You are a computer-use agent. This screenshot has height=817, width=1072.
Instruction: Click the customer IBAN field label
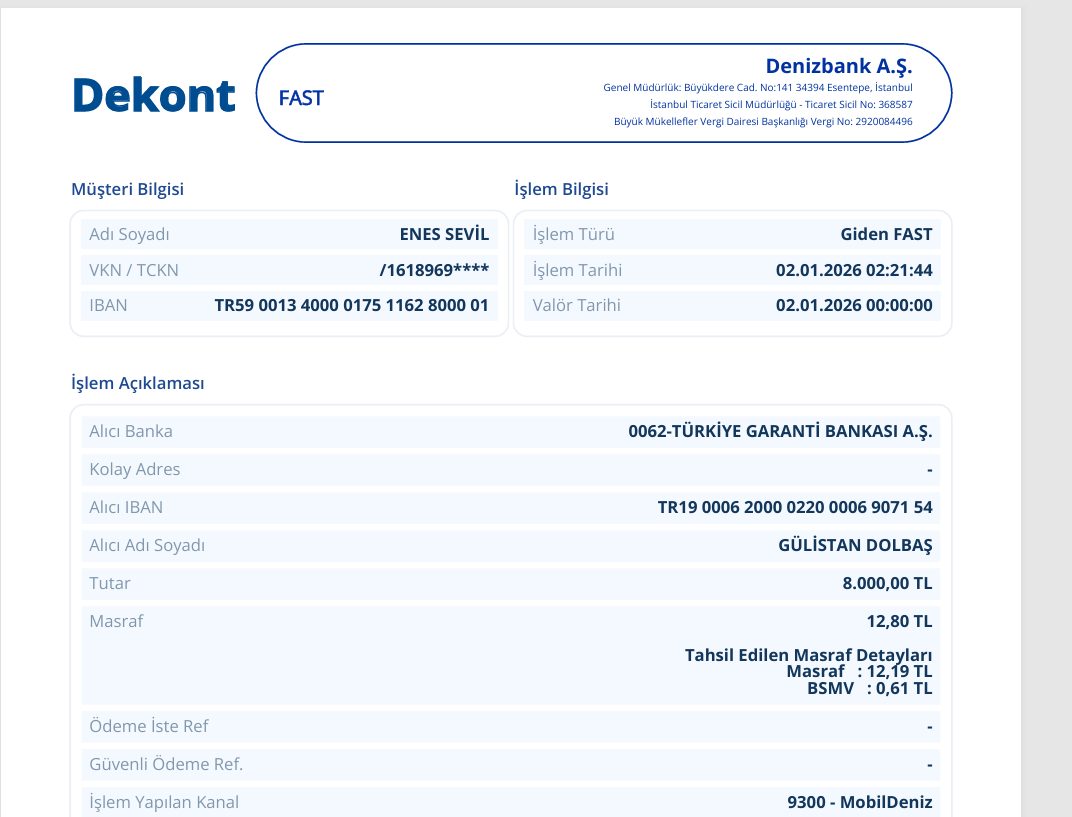108,306
